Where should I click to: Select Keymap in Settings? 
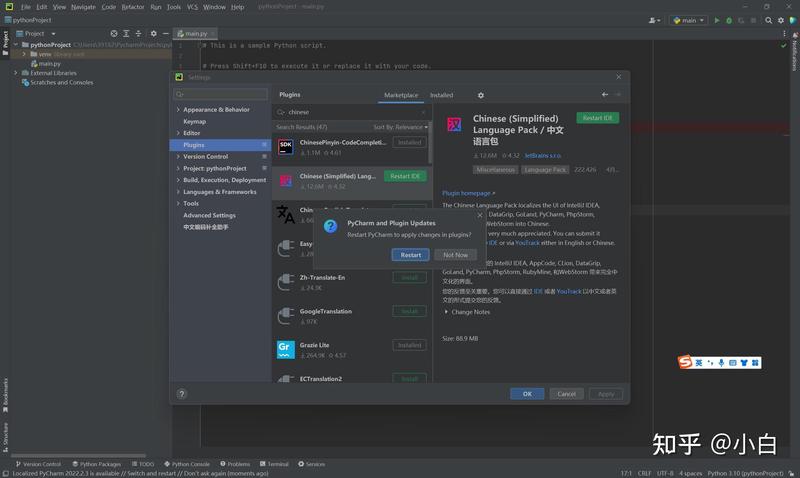coord(194,121)
